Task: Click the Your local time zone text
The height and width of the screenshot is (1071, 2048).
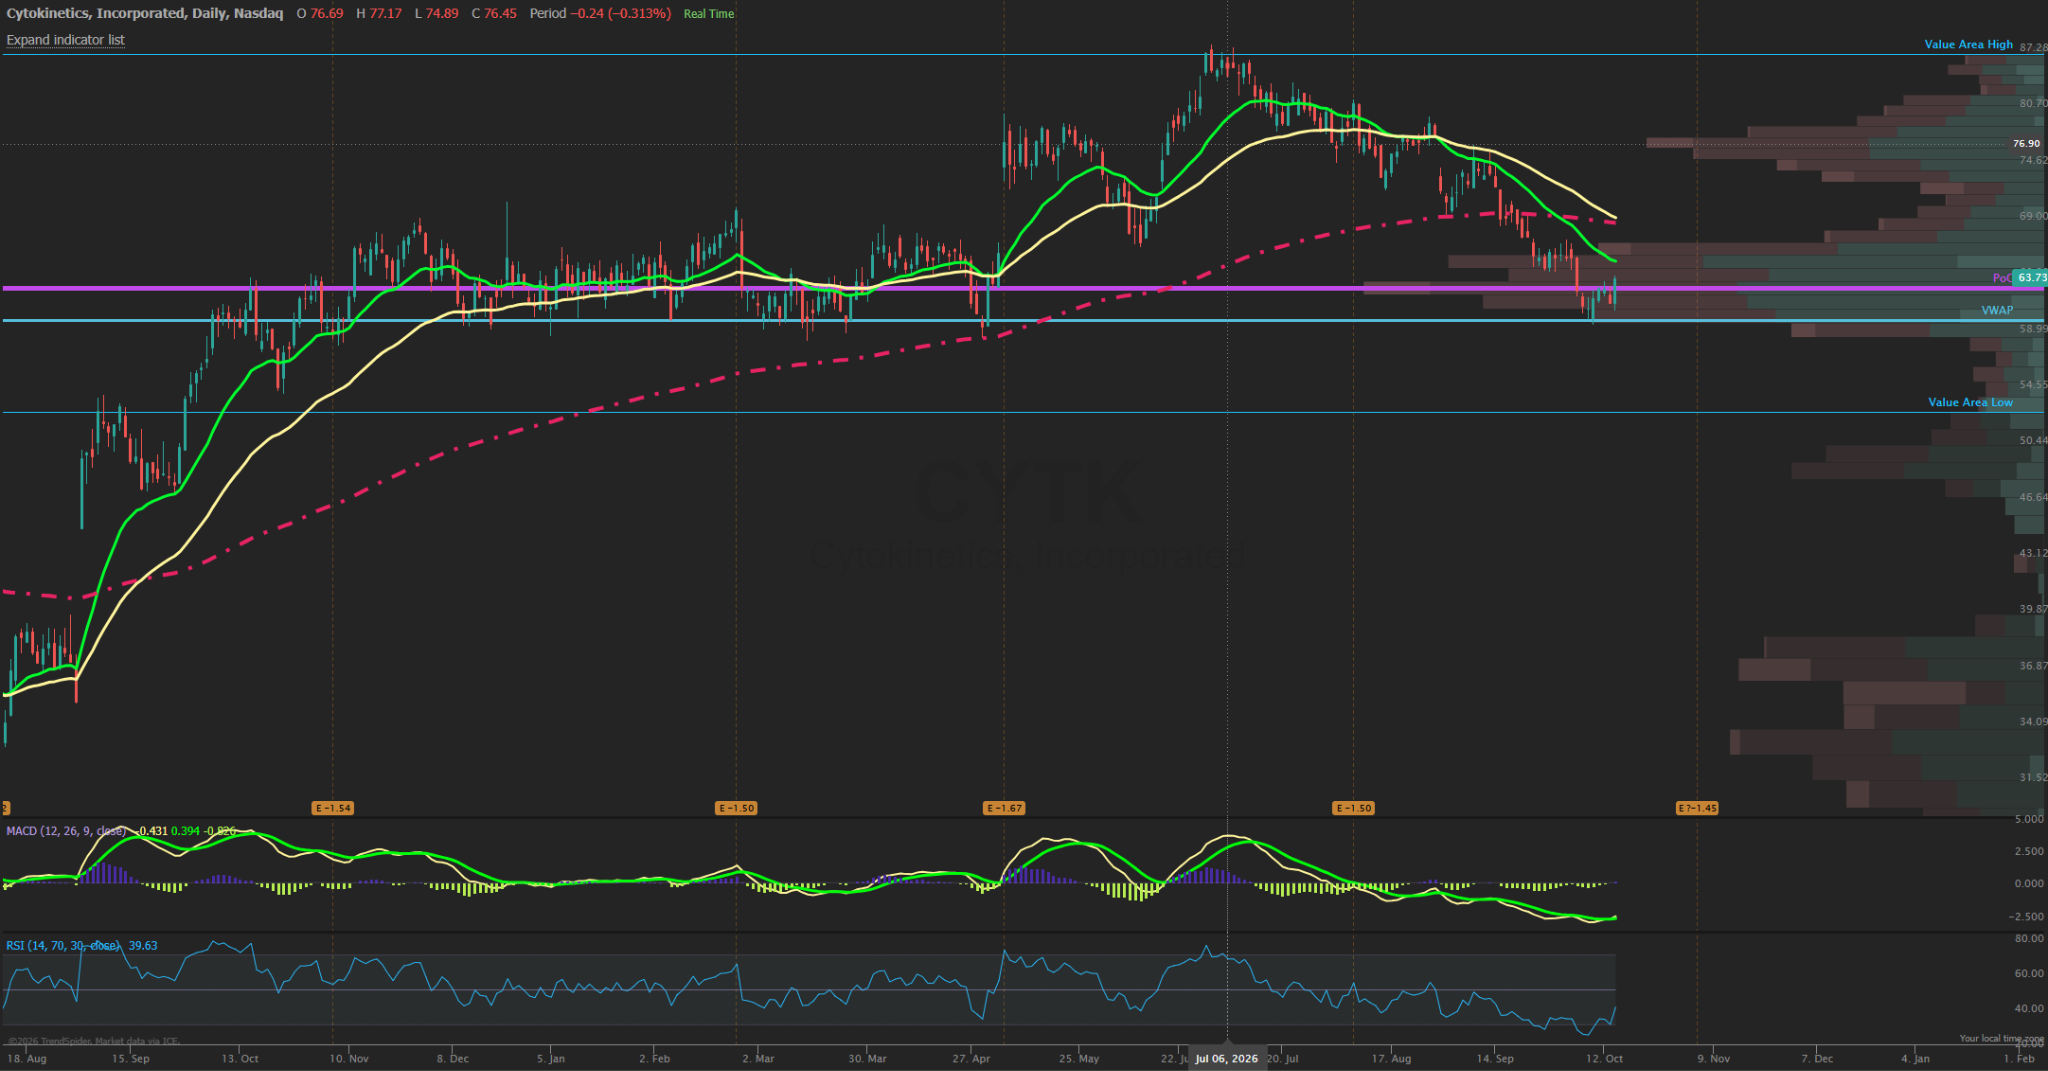Action: pos(2001,1039)
